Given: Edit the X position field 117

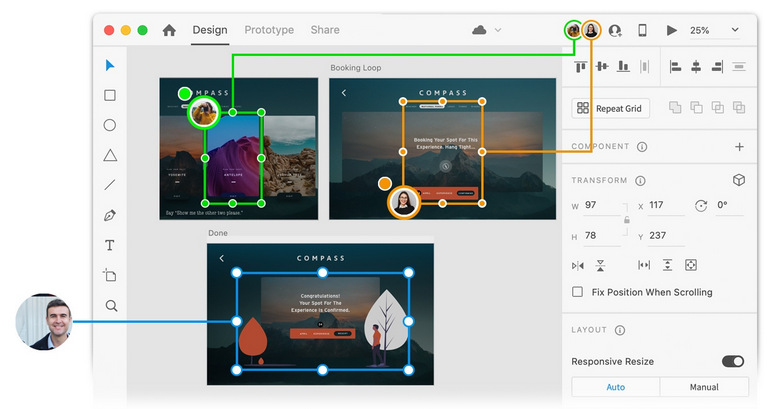Looking at the screenshot, I should coord(666,205).
